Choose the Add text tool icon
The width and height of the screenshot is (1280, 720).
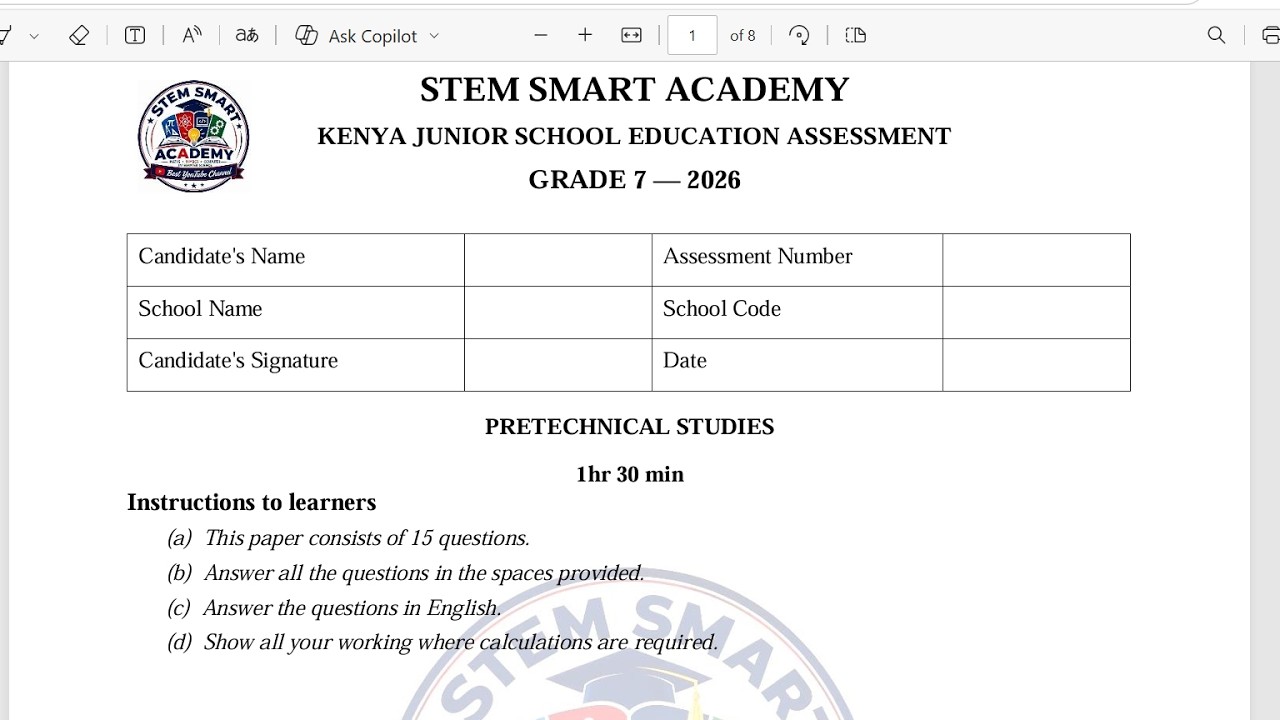[x=135, y=36]
